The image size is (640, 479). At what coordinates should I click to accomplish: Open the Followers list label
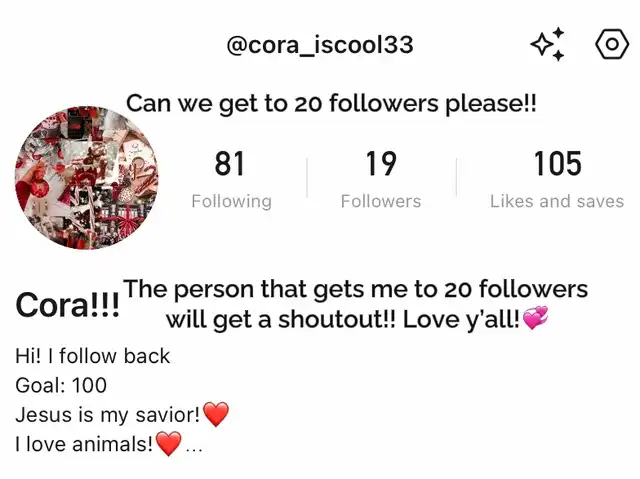tap(381, 201)
